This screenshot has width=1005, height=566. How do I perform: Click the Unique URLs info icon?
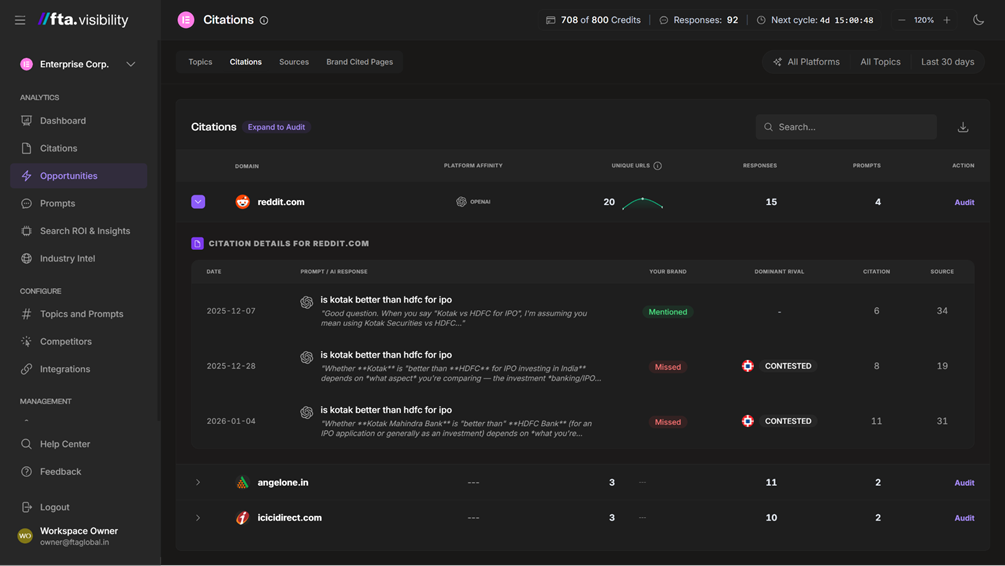[658, 166]
